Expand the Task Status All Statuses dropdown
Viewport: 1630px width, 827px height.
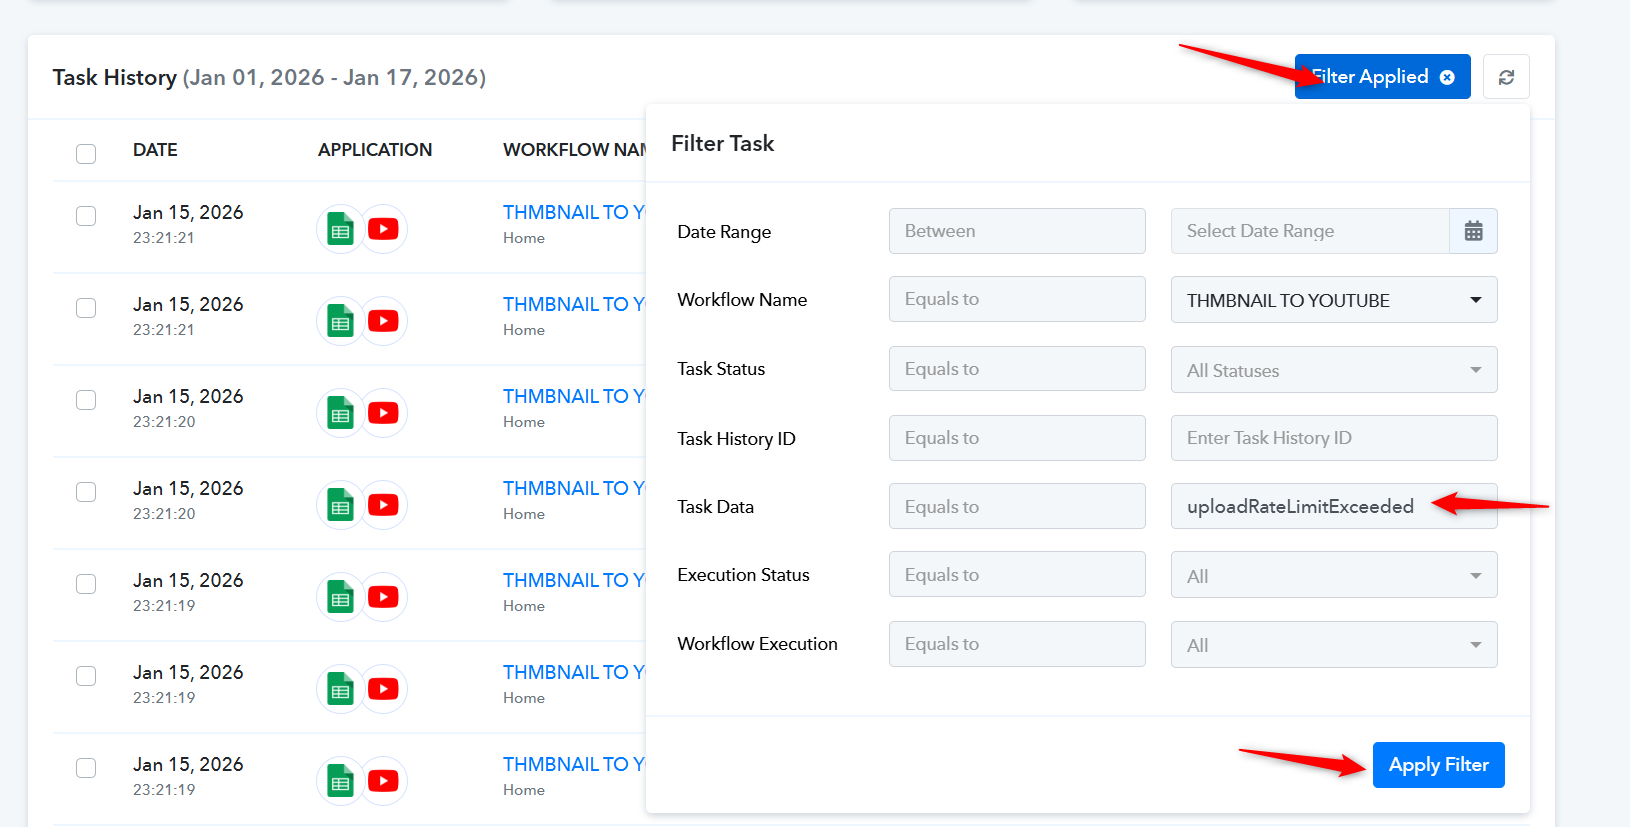click(x=1333, y=370)
